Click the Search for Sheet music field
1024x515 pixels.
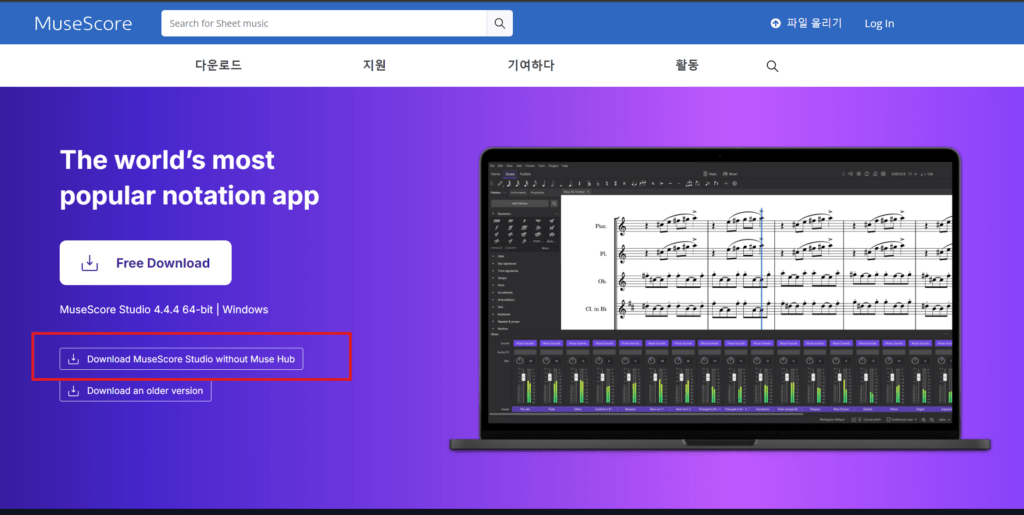tap(324, 23)
